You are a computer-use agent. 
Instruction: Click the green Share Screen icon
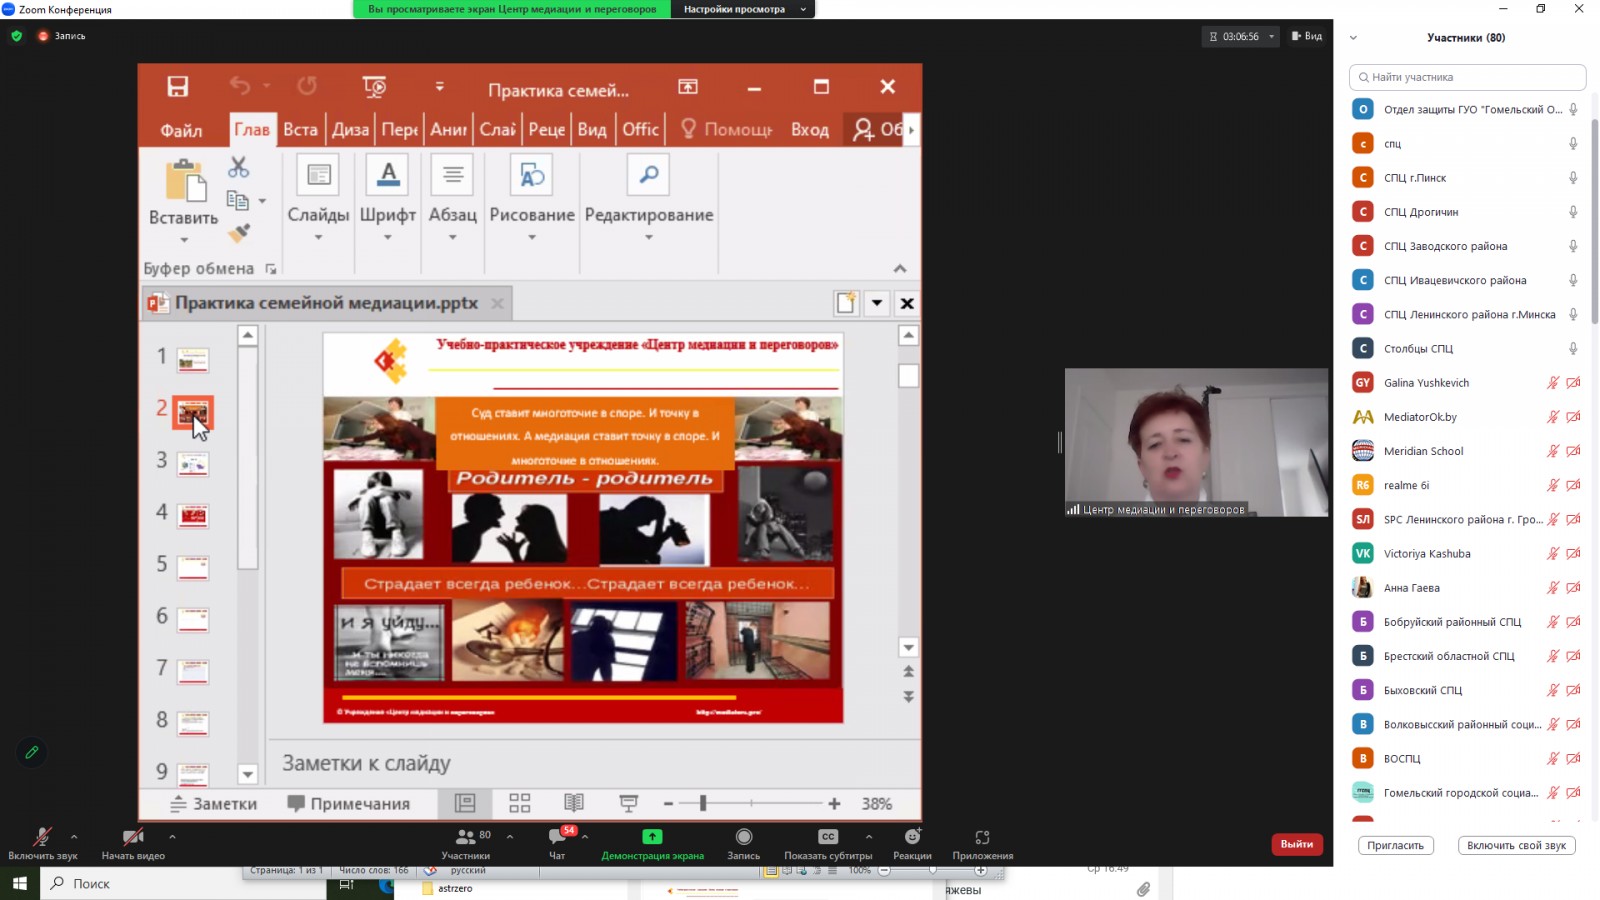tap(652, 837)
